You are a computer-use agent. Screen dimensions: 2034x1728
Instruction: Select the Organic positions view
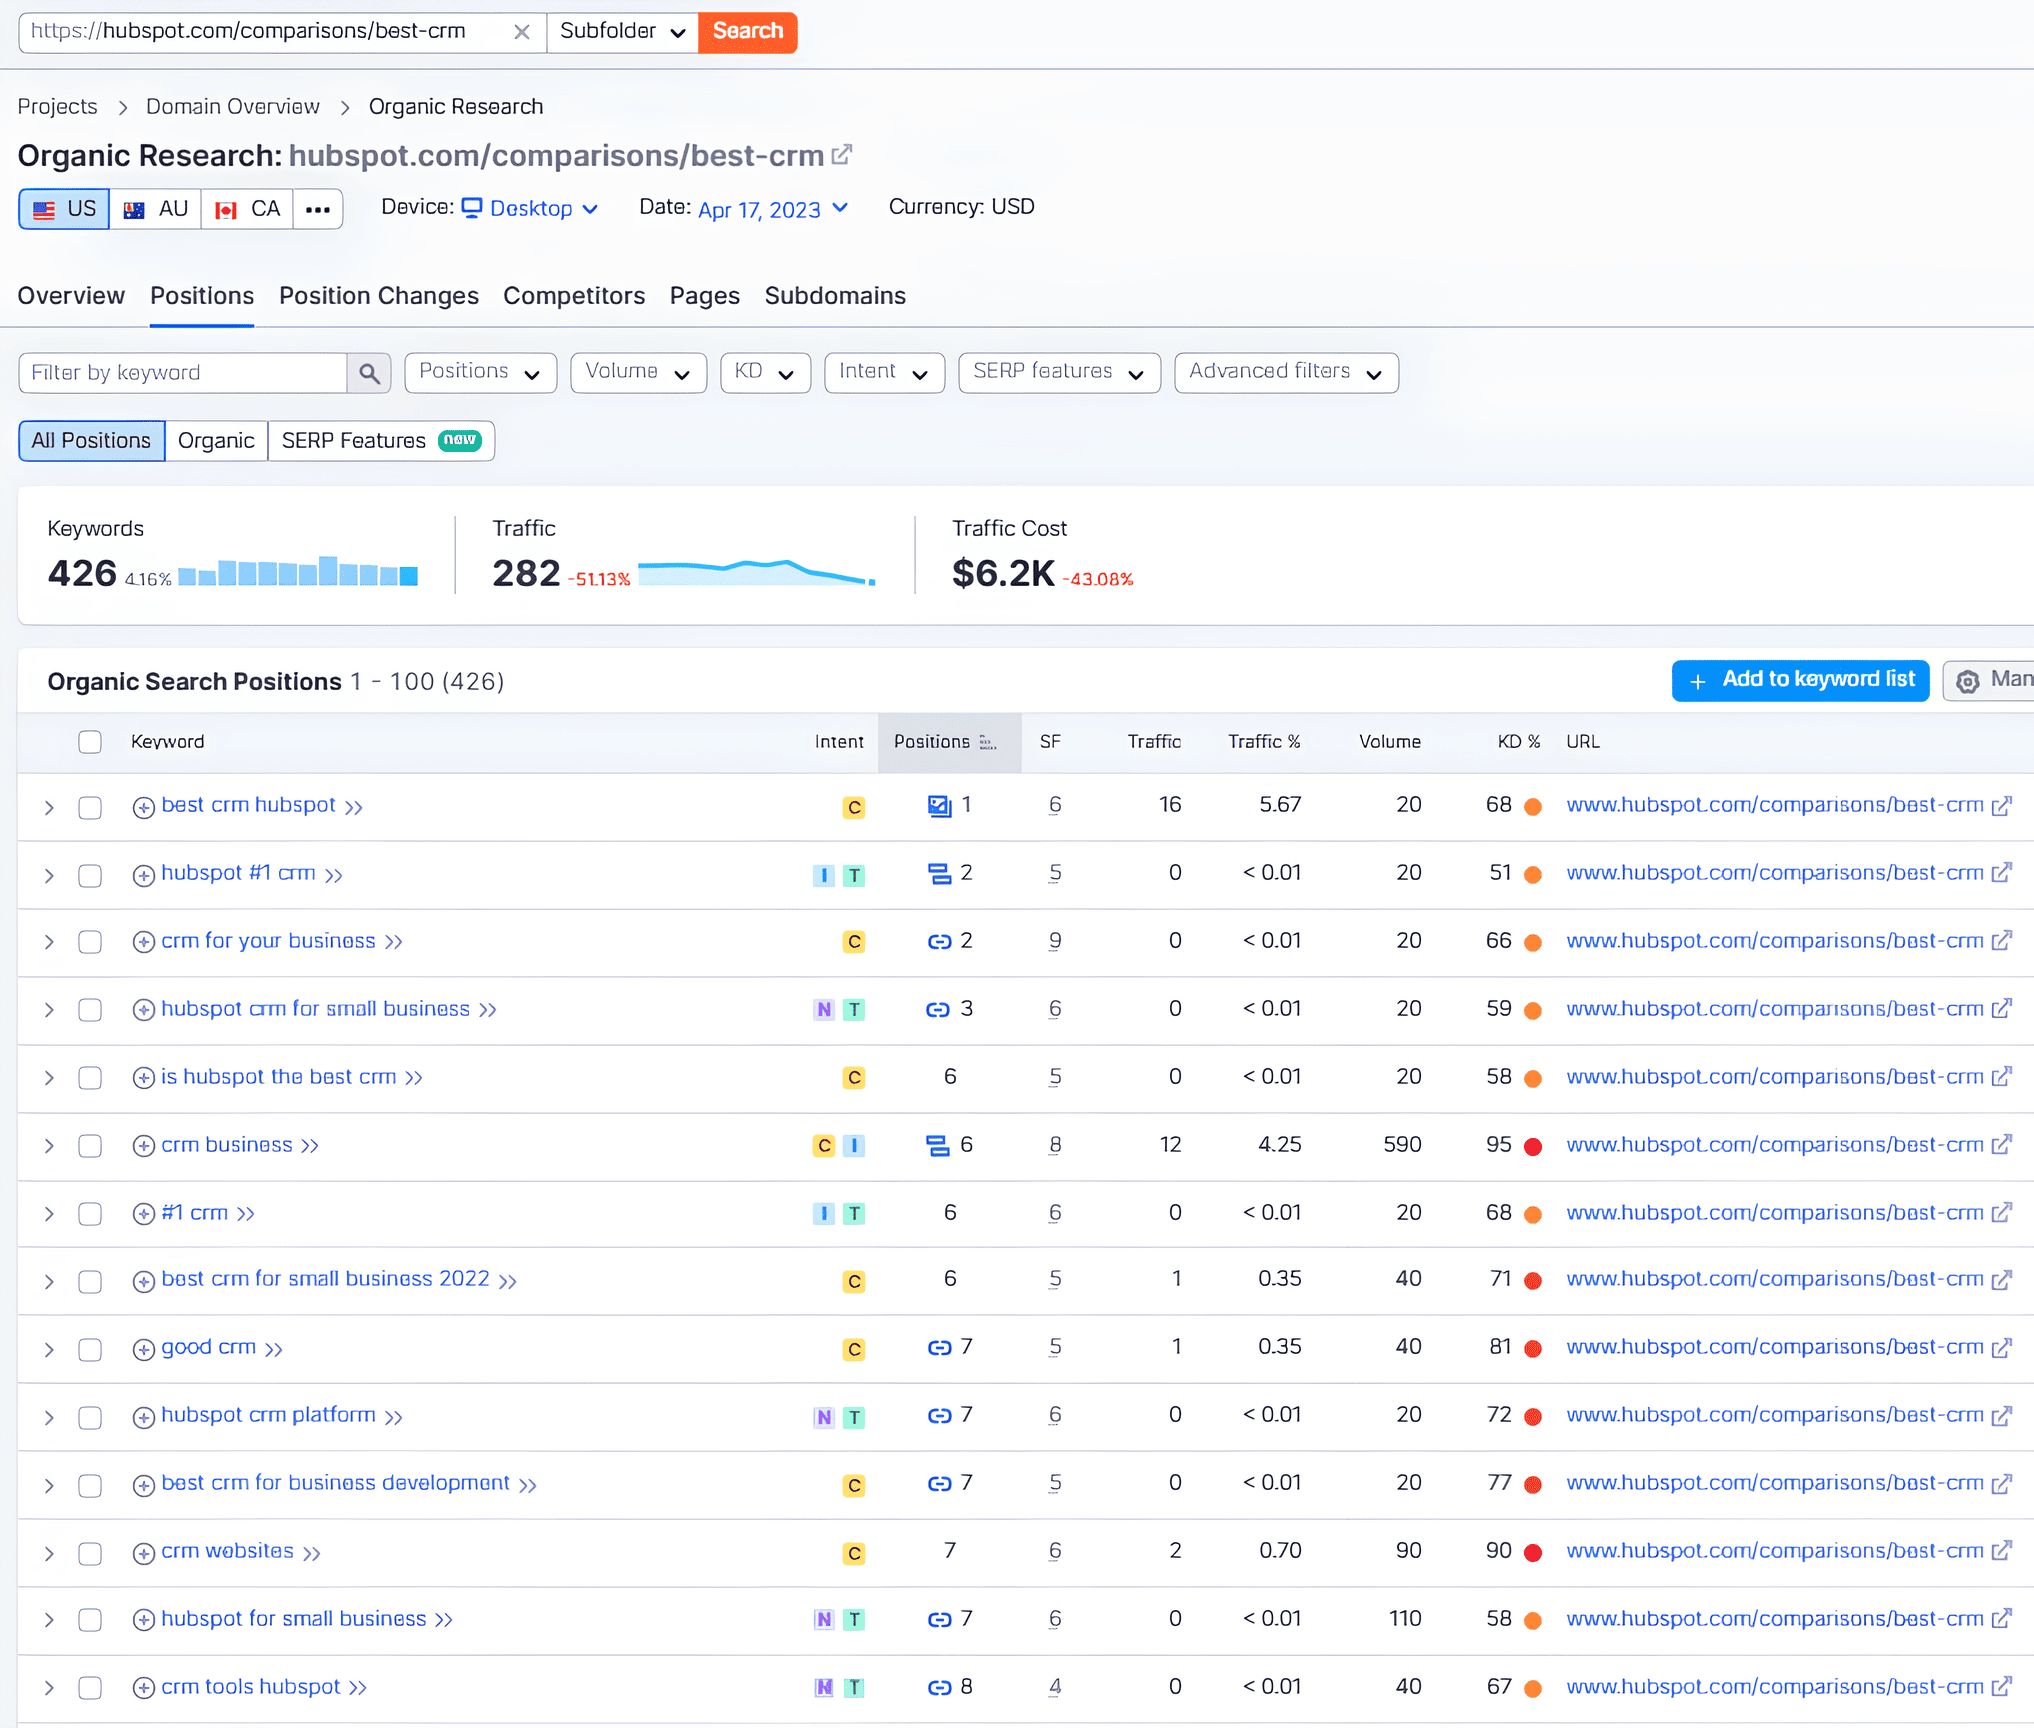pyautogui.click(x=216, y=441)
